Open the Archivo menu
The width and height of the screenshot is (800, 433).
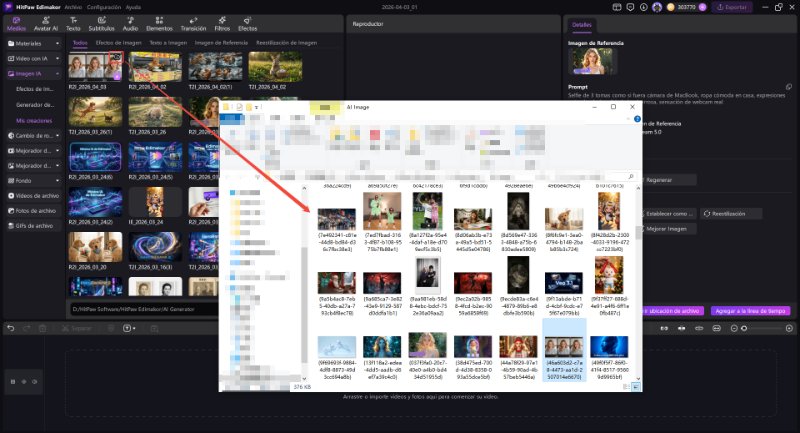(x=72, y=6)
